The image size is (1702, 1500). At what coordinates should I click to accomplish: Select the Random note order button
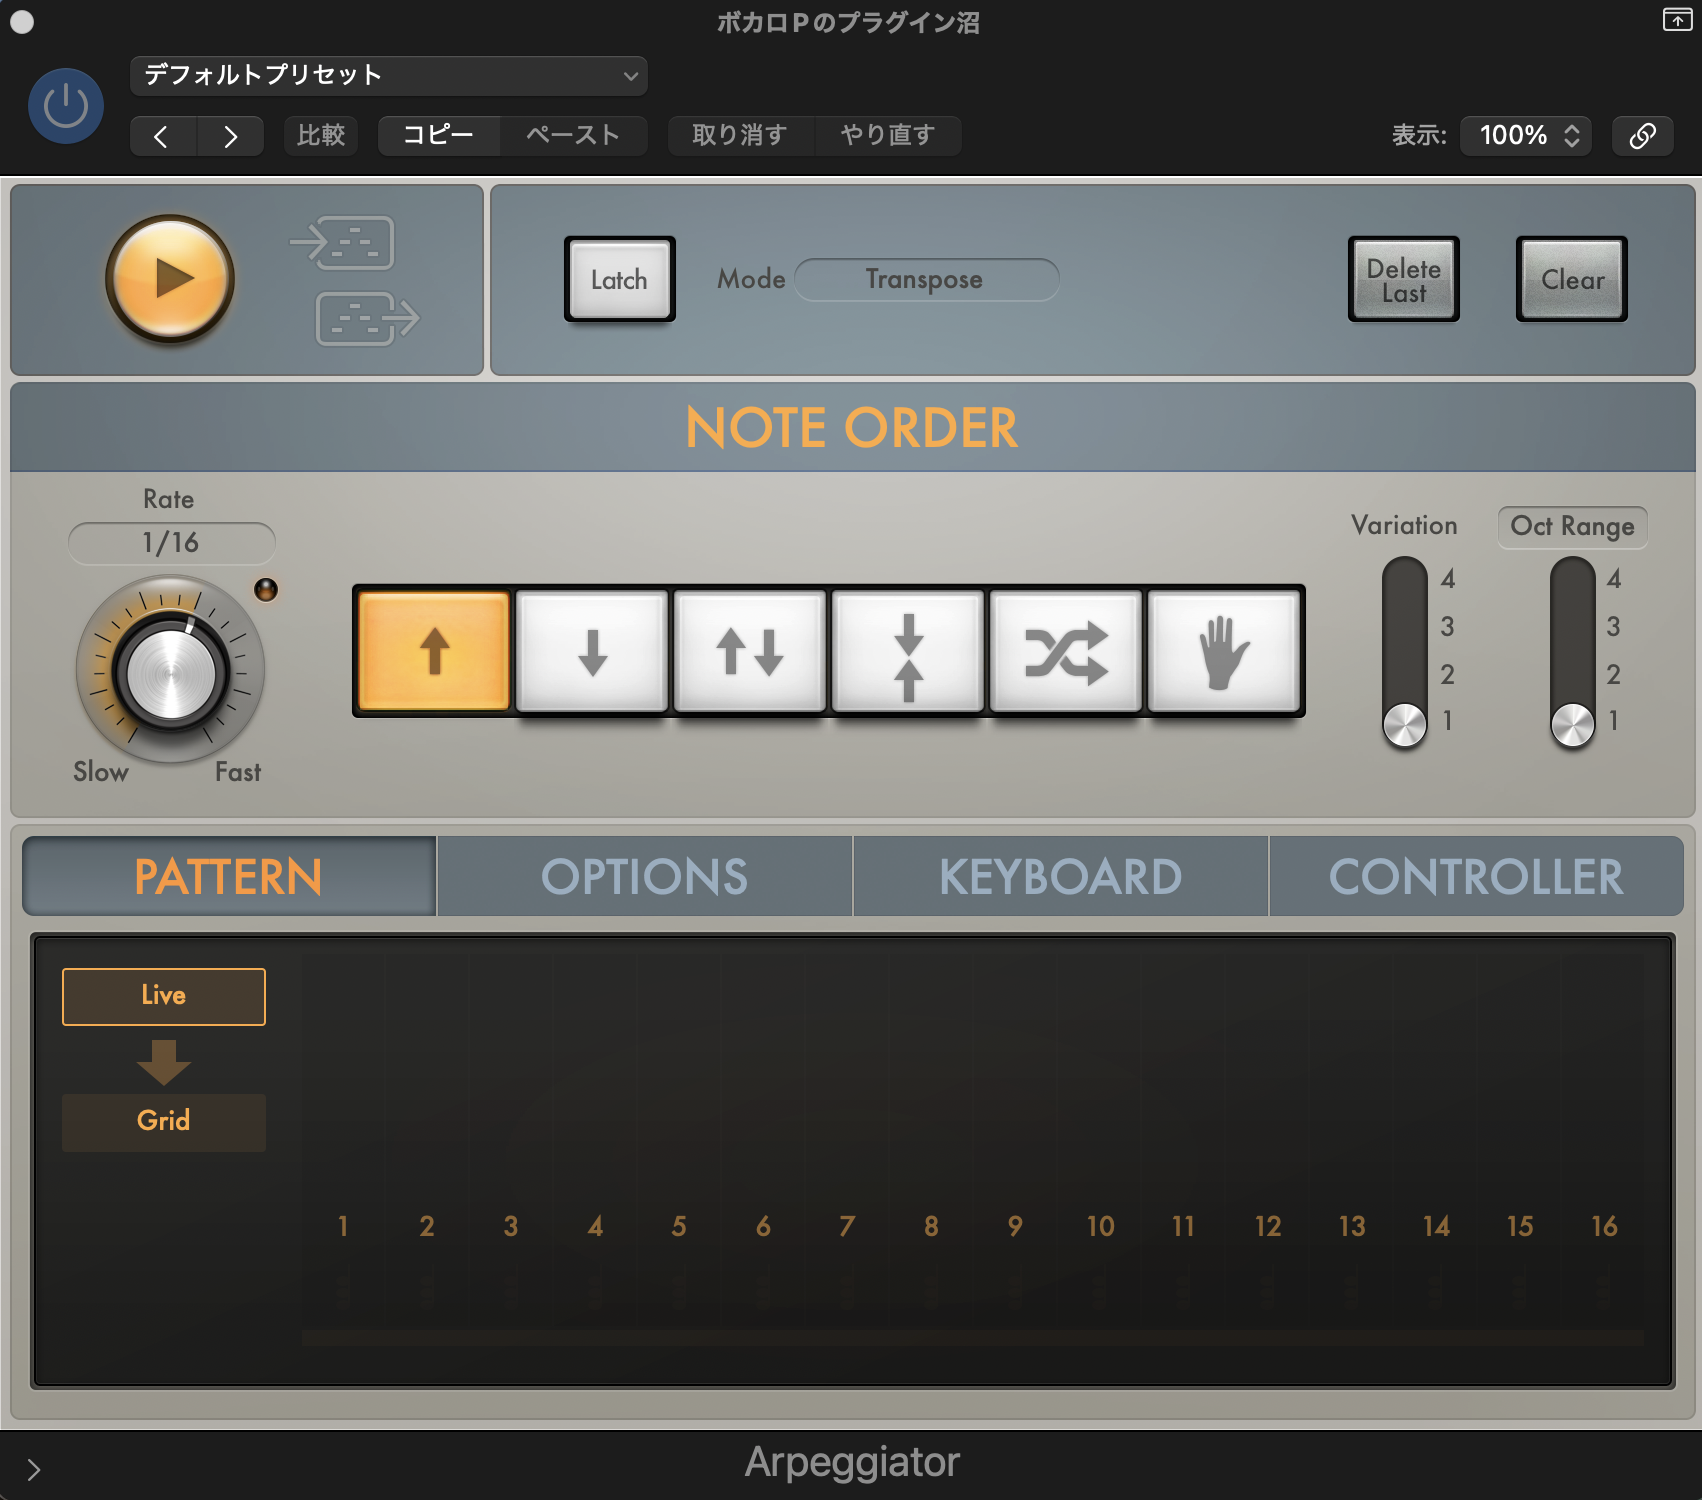1066,651
